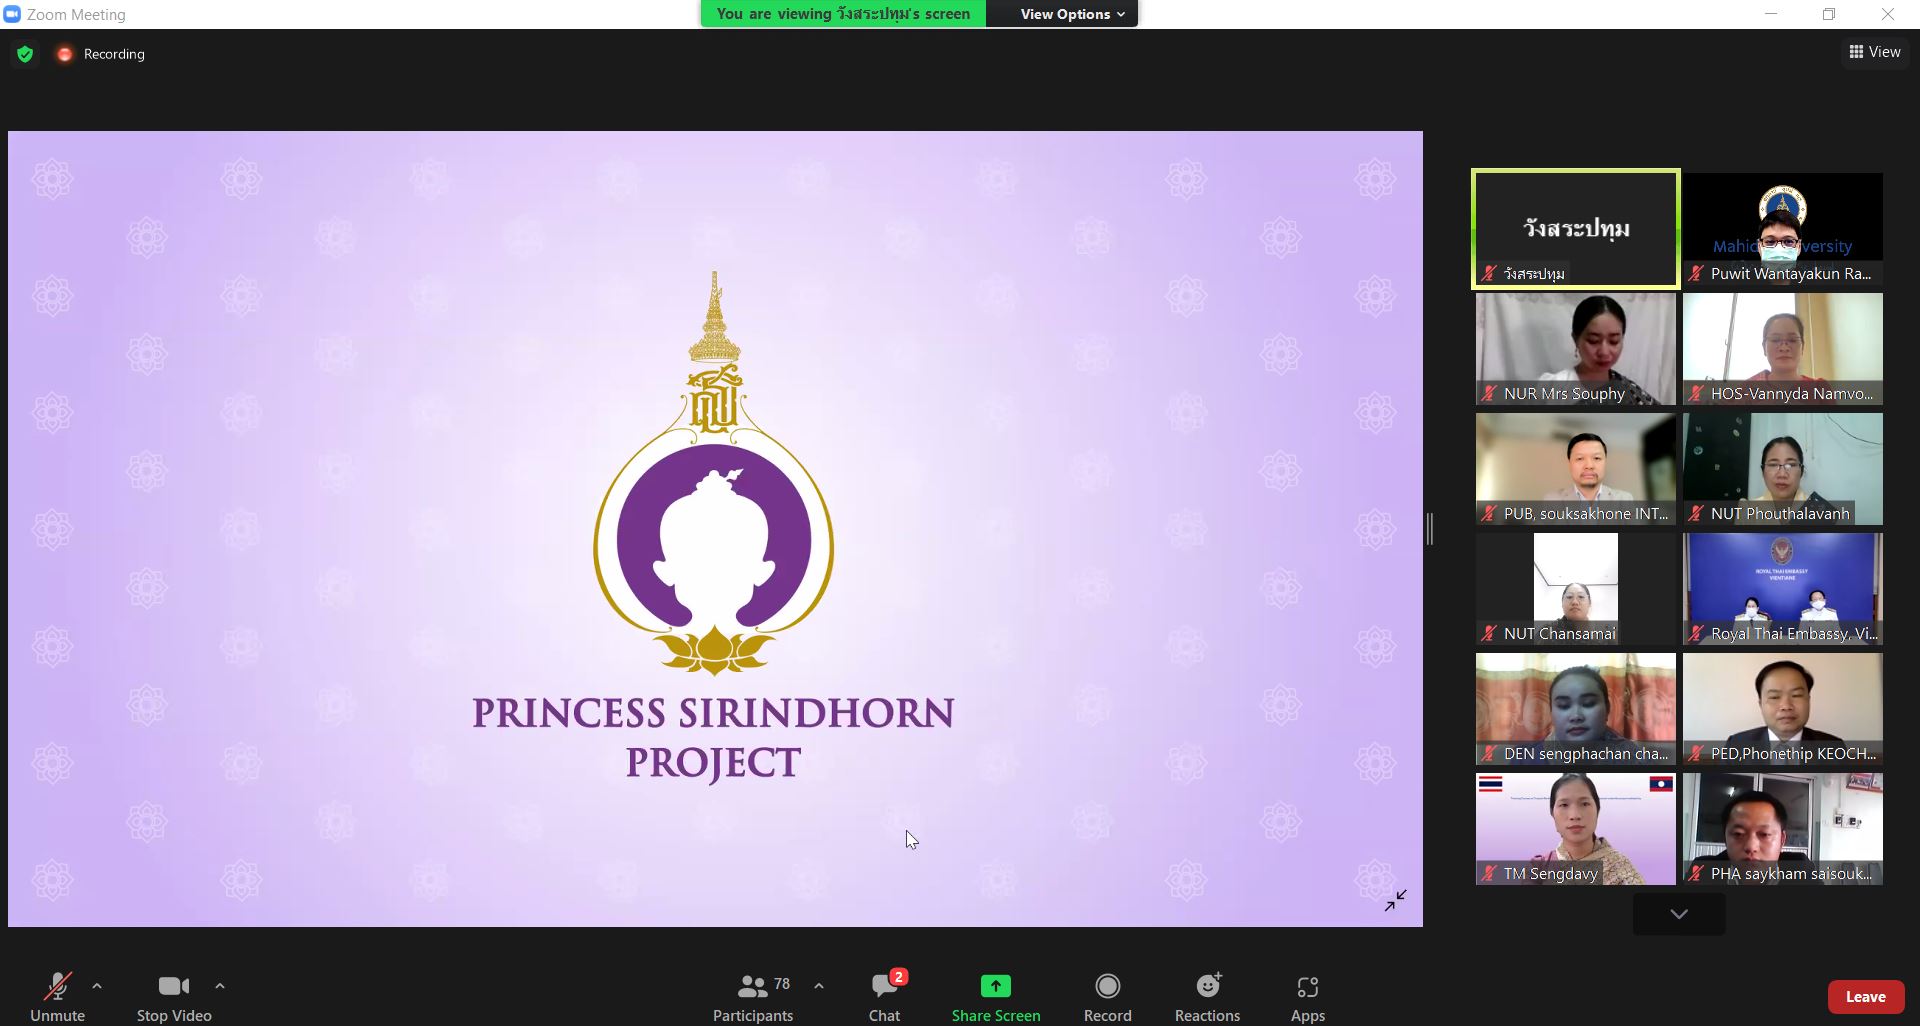Click muted mic icon on HOS-Vannyda tile
Screen dimensions: 1920x1026
pos(1696,394)
